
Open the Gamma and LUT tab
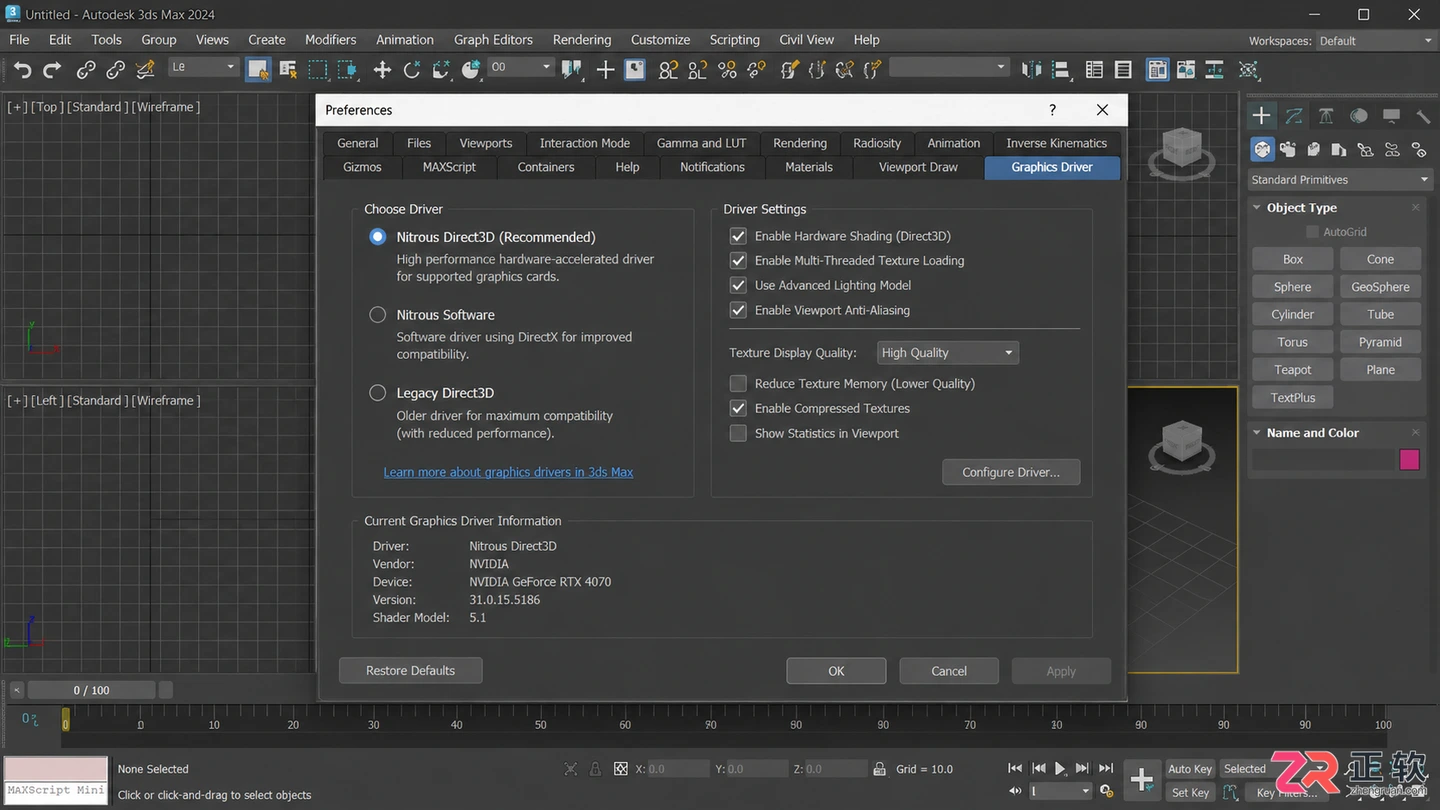coord(702,143)
